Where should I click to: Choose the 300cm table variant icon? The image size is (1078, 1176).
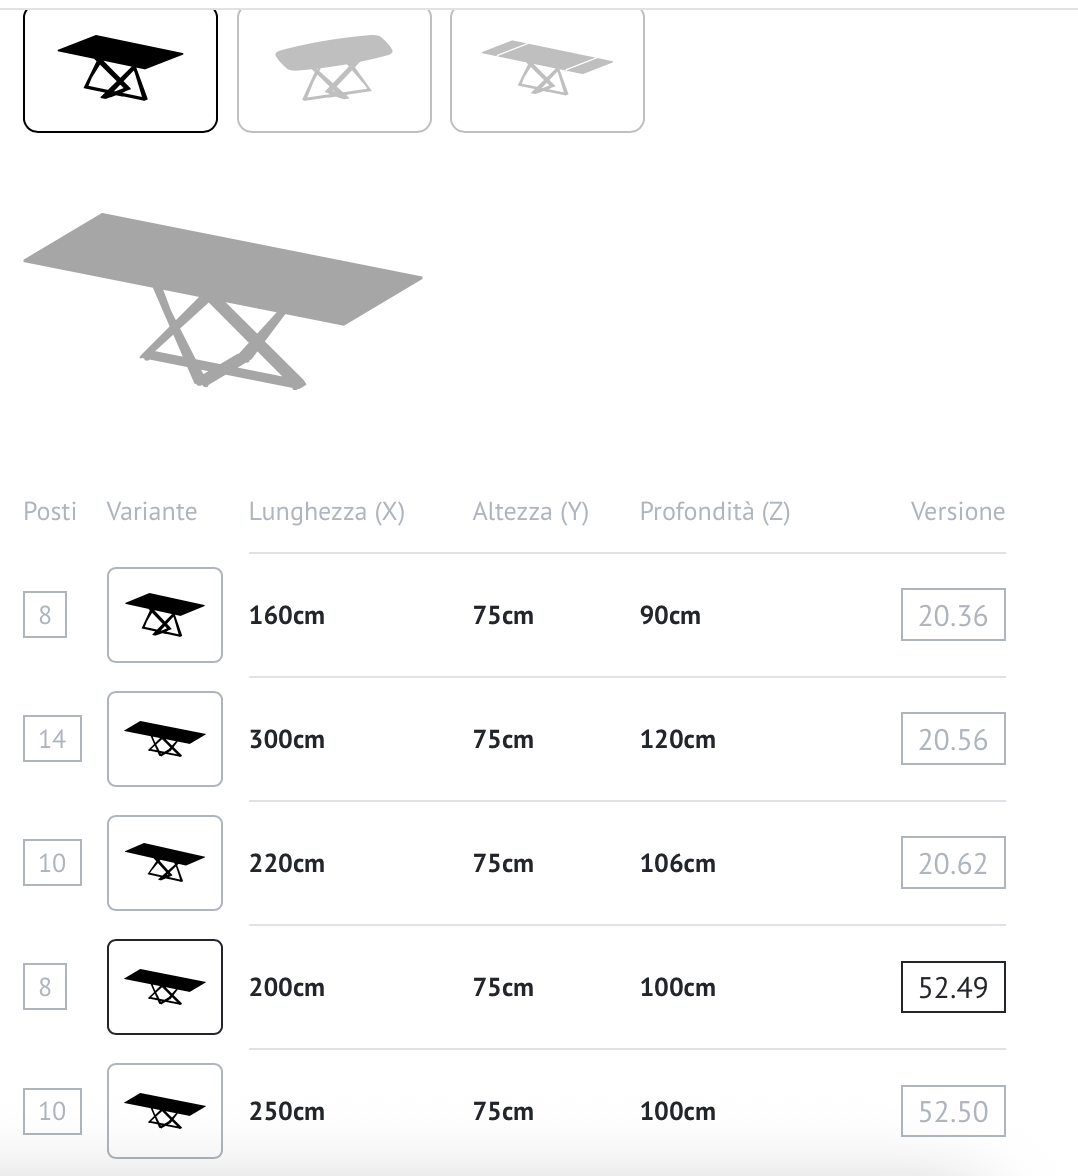[x=165, y=739]
